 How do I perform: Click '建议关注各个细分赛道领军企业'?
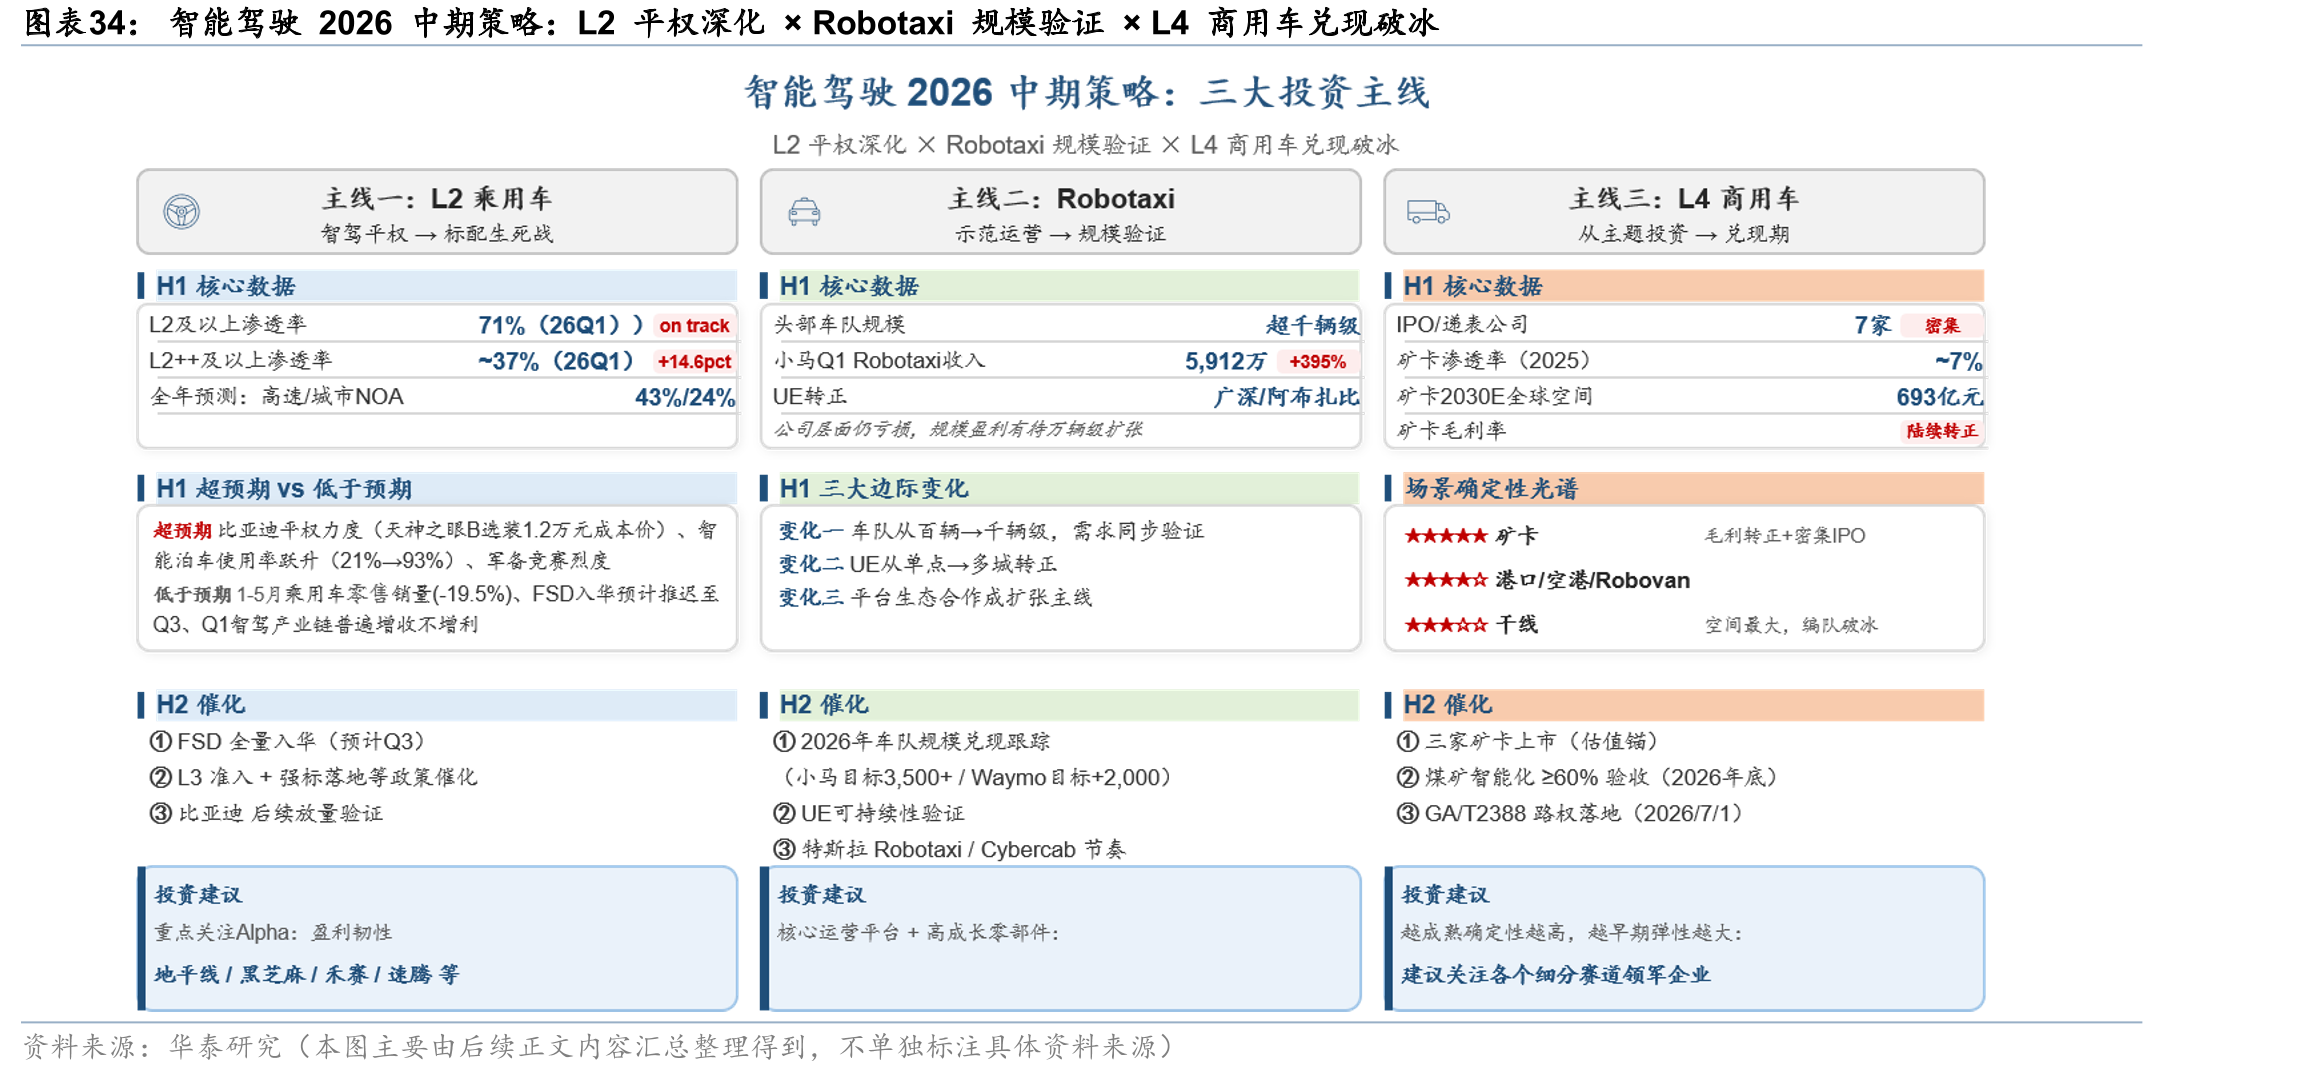pos(1556,975)
